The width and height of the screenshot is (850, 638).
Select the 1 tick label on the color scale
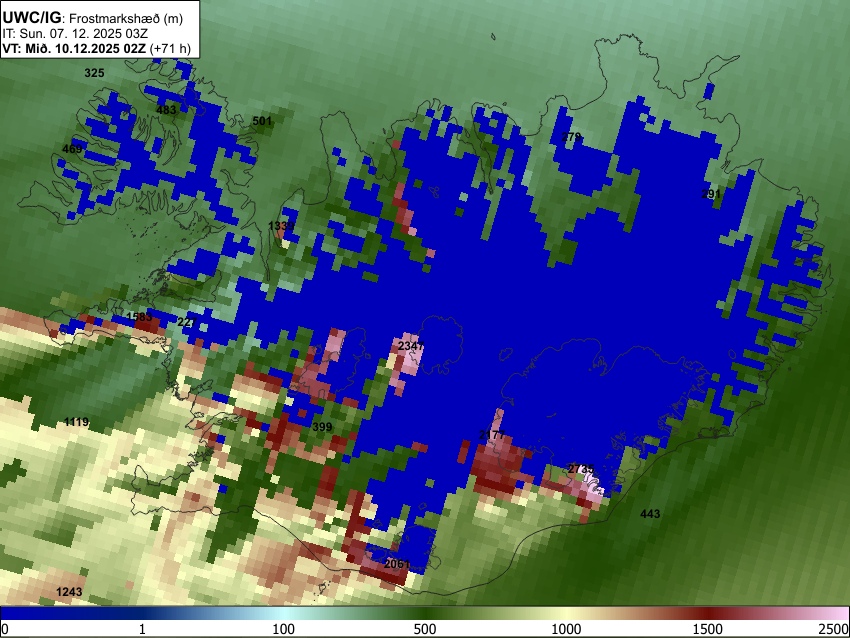pyautogui.click(x=142, y=629)
